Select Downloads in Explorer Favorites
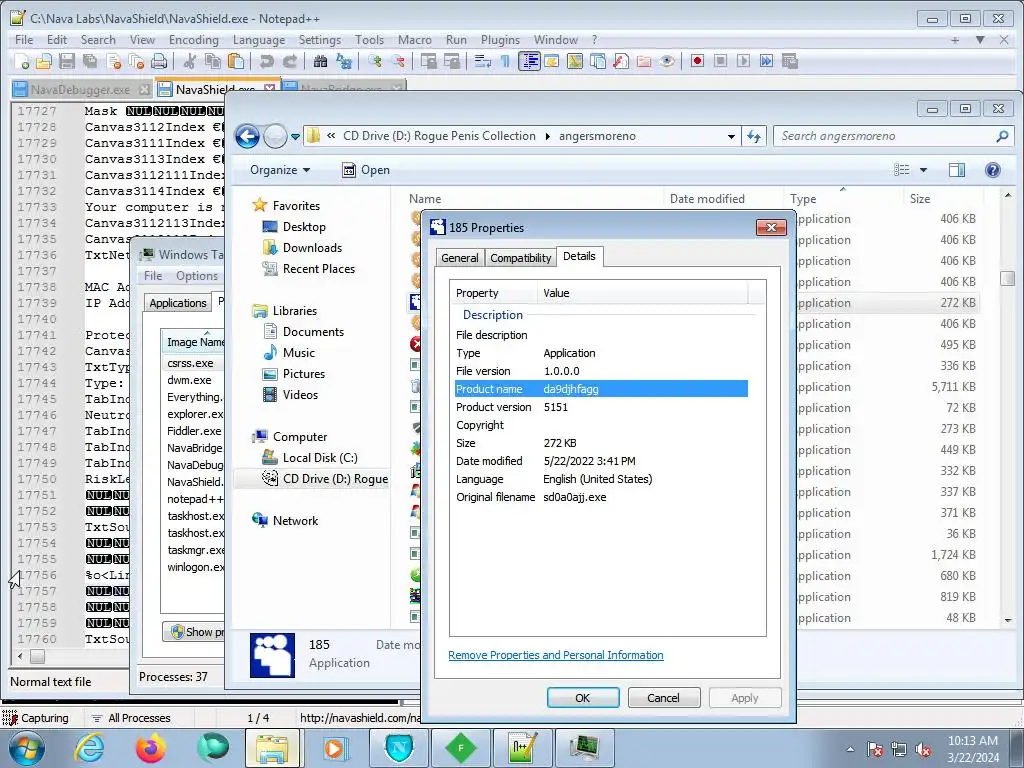1024x768 pixels. (312, 248)
